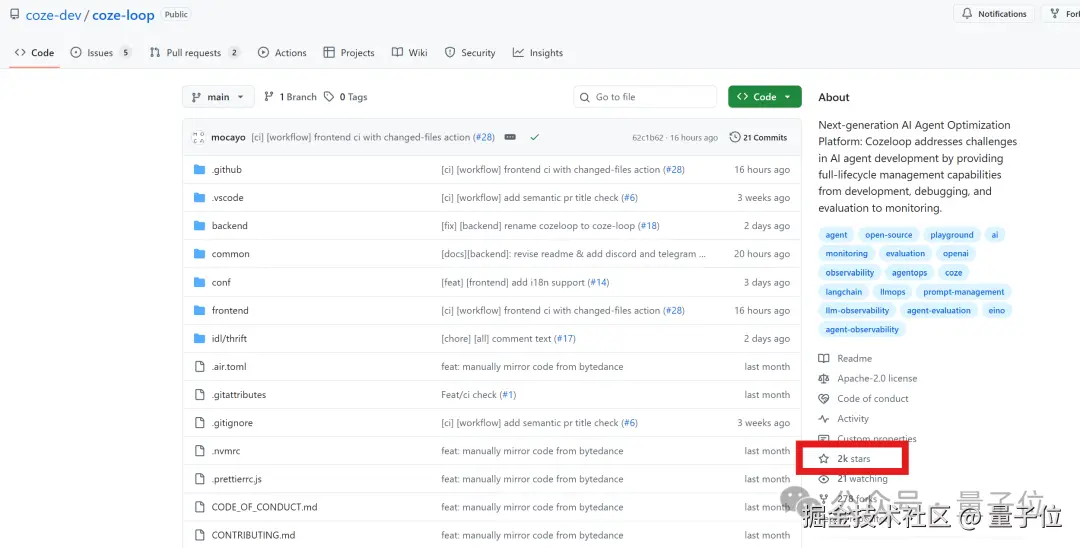The width and height of the screenshot is (1080, 548).
Task: Click the .nvmrc file icon
Action: (x=200, y=451)
